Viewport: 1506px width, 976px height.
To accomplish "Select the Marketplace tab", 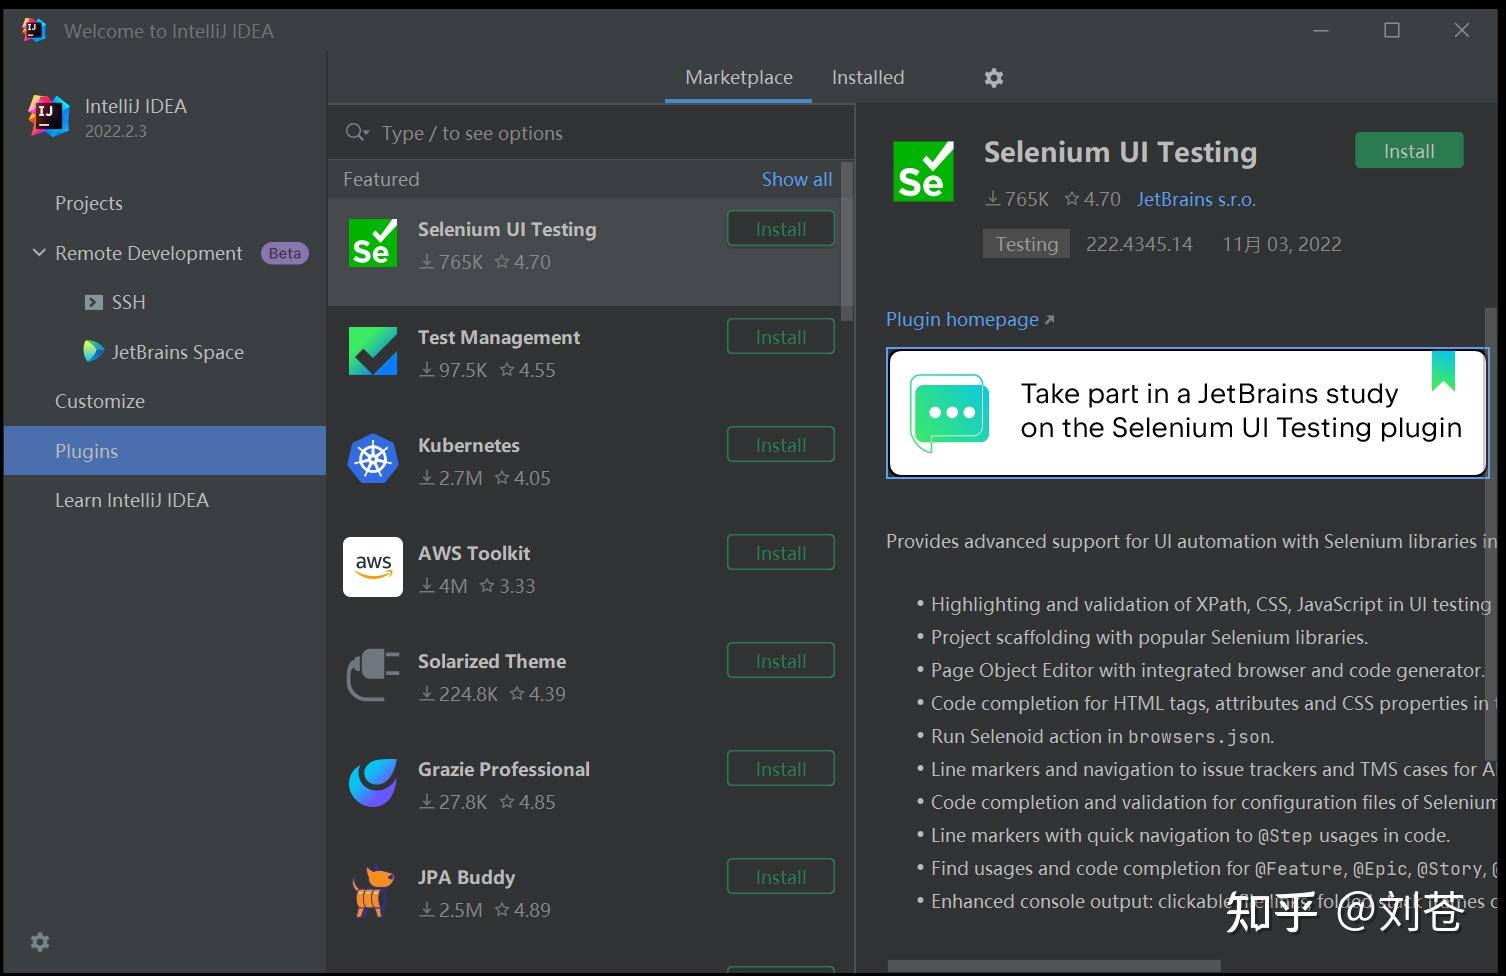I will pyautogui.click(x=738, y=77).
